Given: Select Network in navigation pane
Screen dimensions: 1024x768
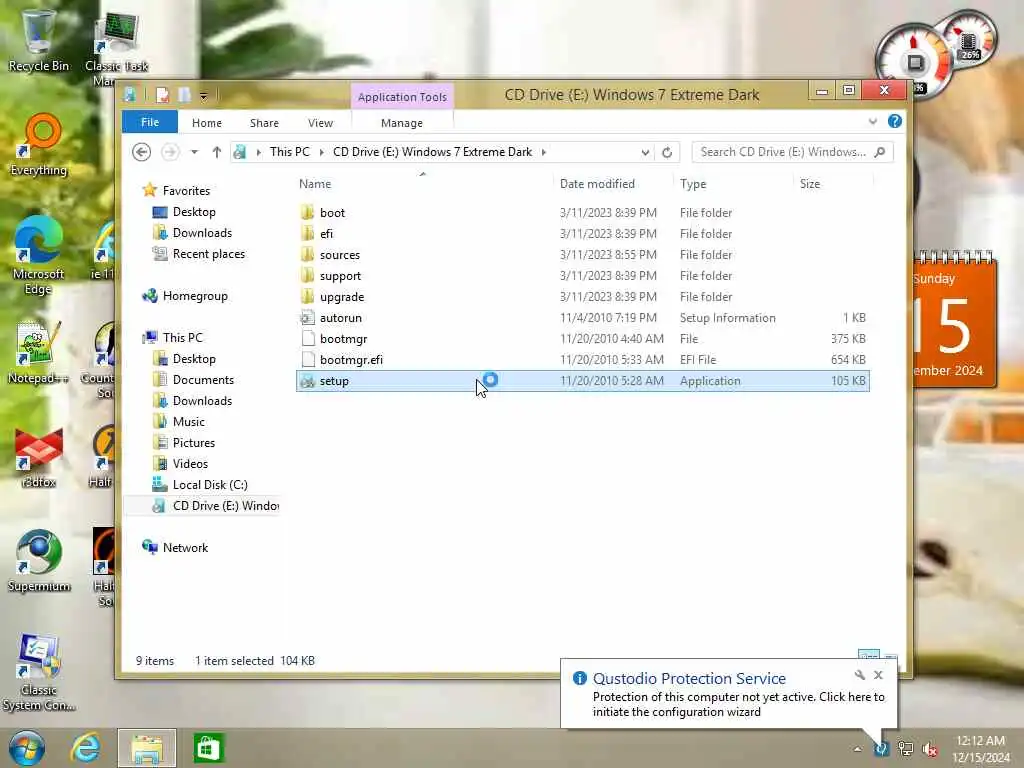Looking at the screenshot, I should pyautogui.click(x=175, y=548).
